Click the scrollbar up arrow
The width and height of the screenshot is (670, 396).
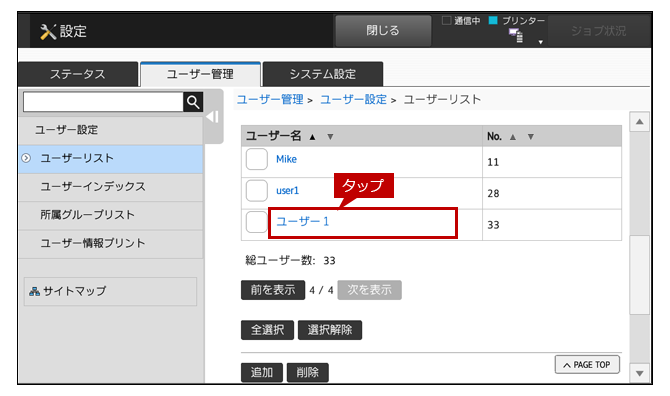(x=640, y=122)
